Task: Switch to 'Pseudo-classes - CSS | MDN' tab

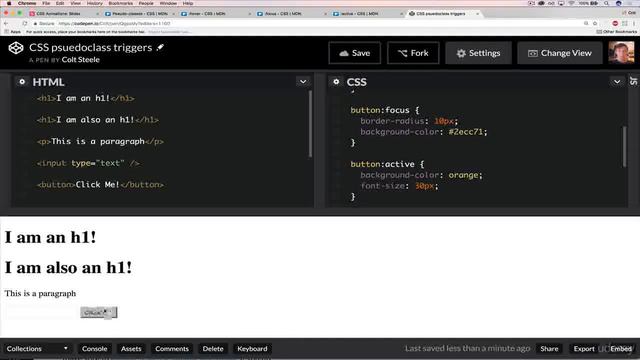Action: tap(139, 13)
